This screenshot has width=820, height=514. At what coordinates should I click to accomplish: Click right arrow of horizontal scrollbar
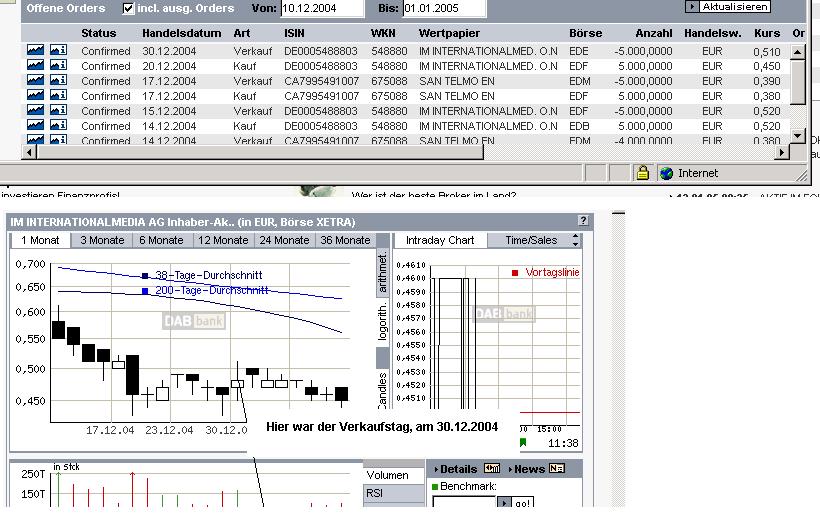(x=782, y=152)
